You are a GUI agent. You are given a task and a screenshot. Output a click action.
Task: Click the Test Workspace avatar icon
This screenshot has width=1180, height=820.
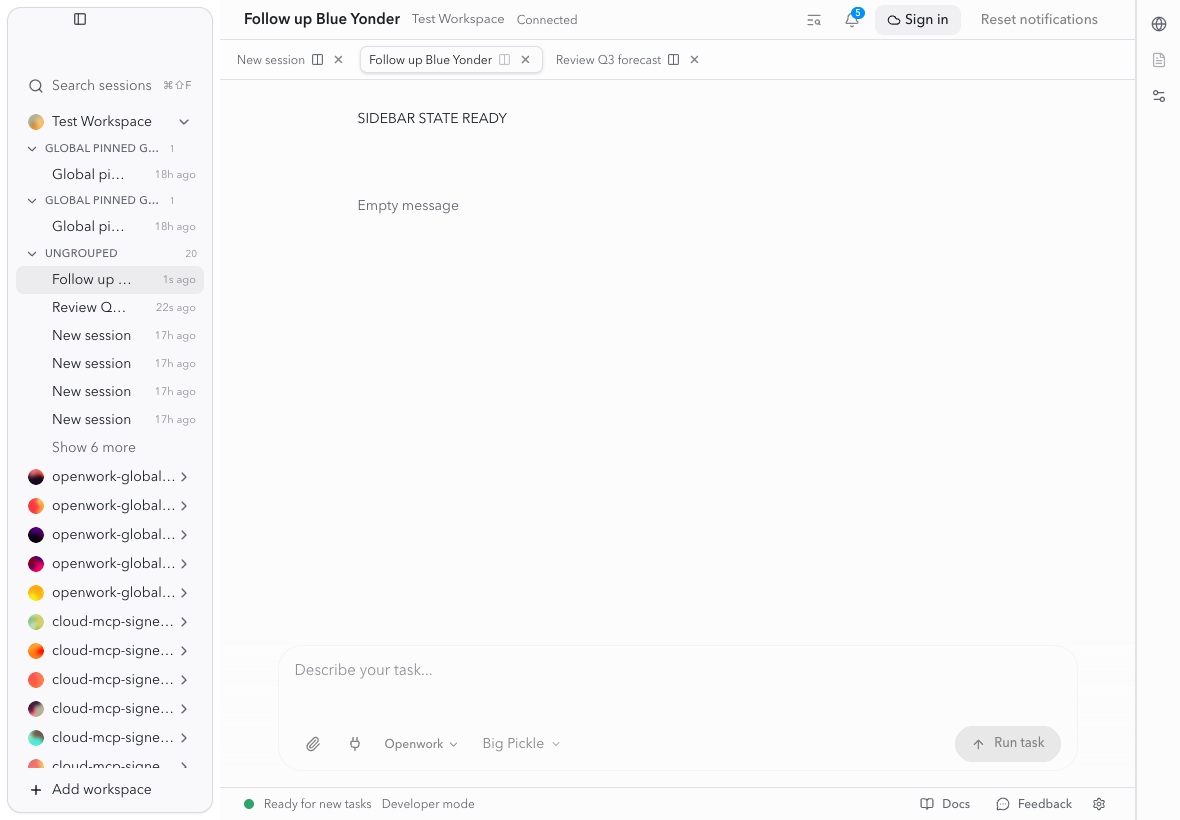[35, 122]
